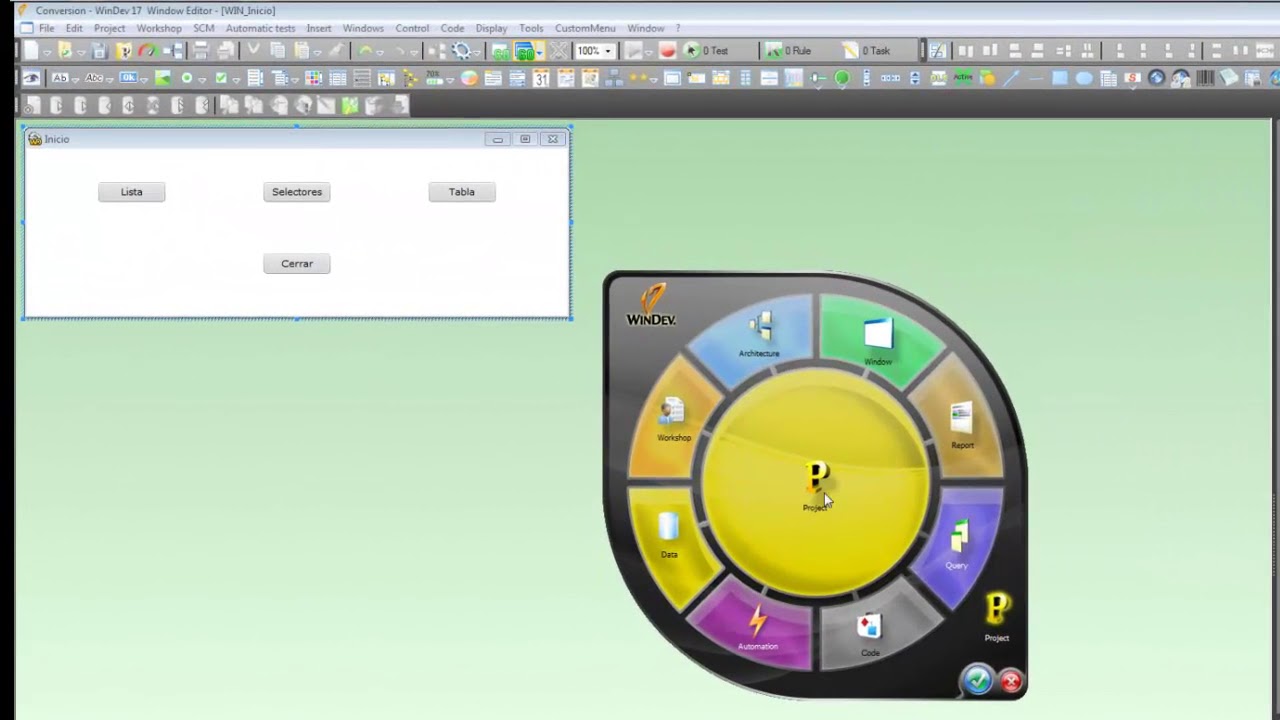Click the radio button control icon
The width and height of the screenshot is (1280, 720).
coord(187,77)
